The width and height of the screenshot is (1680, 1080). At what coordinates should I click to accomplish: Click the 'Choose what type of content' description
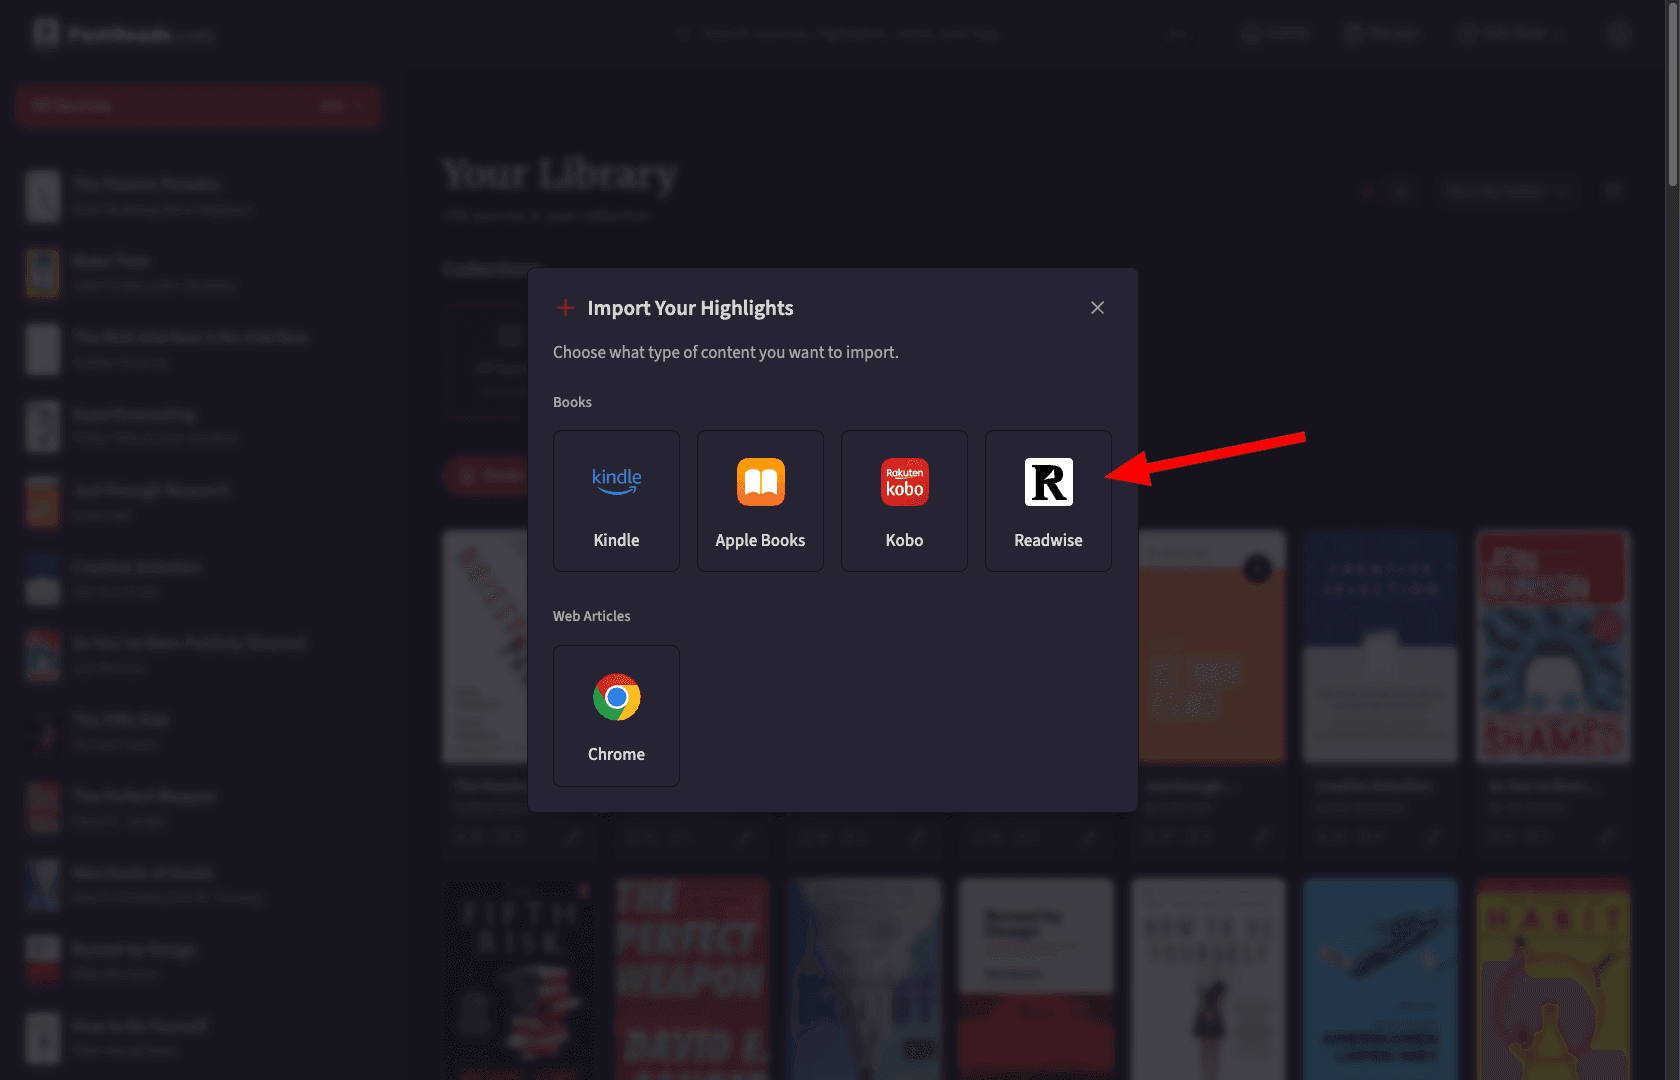coord(726,352)
